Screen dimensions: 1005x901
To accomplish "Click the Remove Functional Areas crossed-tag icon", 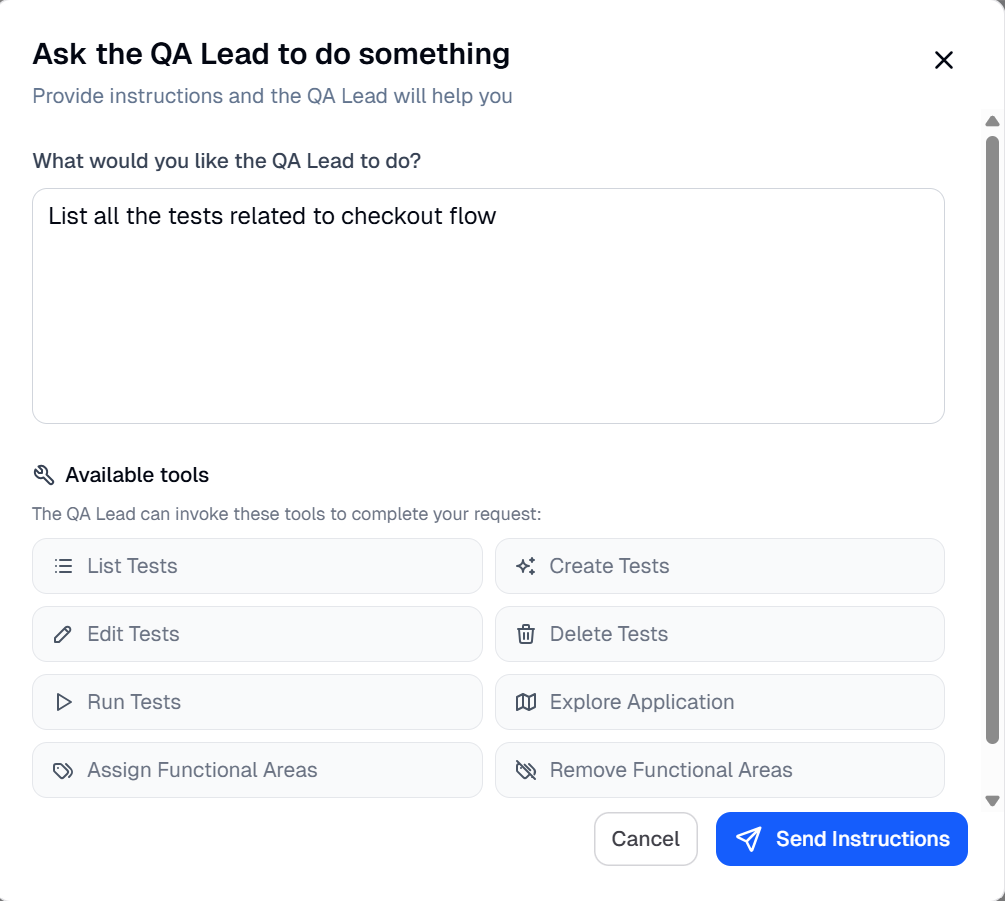I will [525, 770].
